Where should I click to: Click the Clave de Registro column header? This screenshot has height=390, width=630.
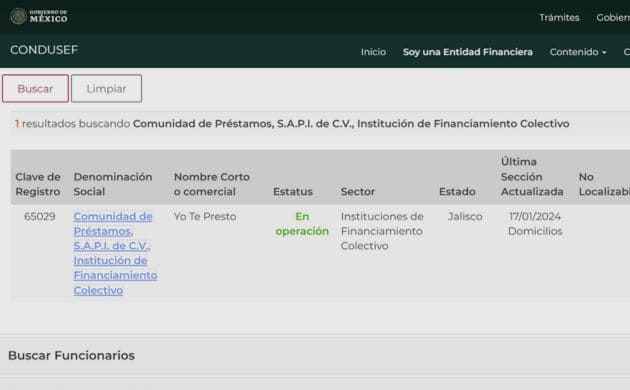38,184
